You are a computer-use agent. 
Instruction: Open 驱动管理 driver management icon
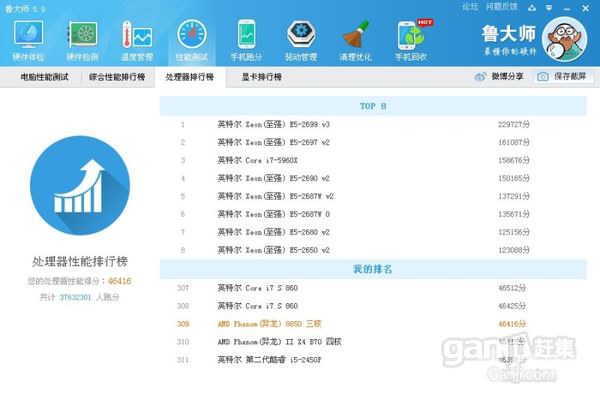(301, 40)
